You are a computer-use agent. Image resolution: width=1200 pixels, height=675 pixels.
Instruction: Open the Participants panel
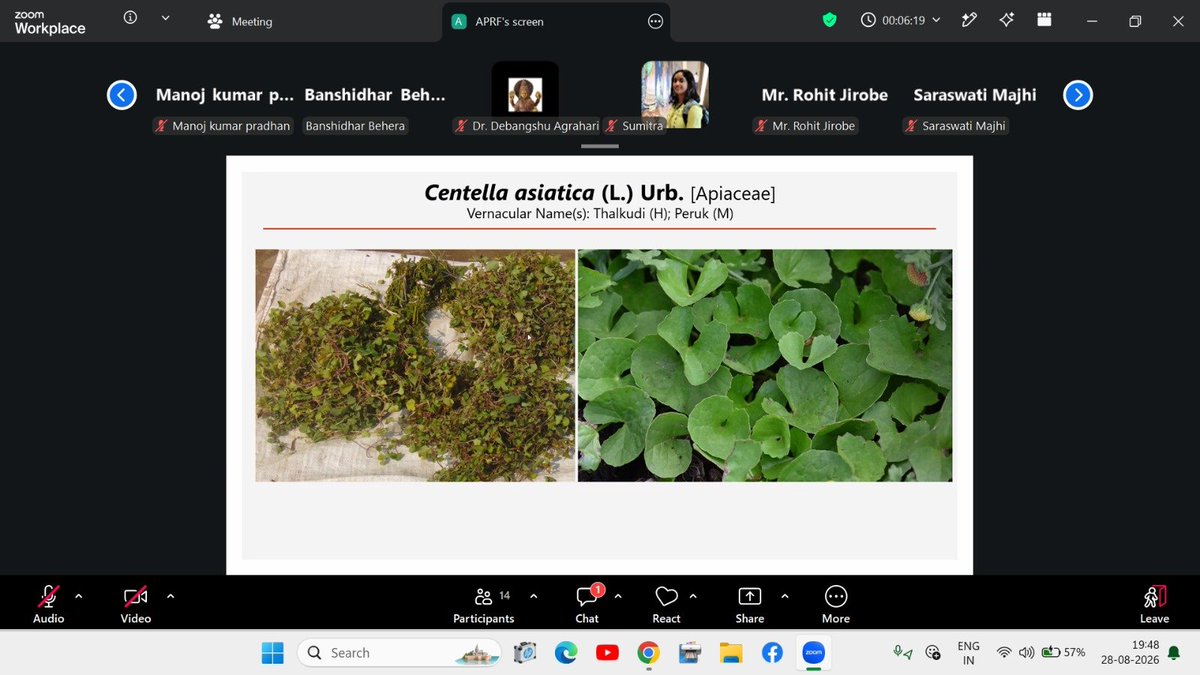484,604
